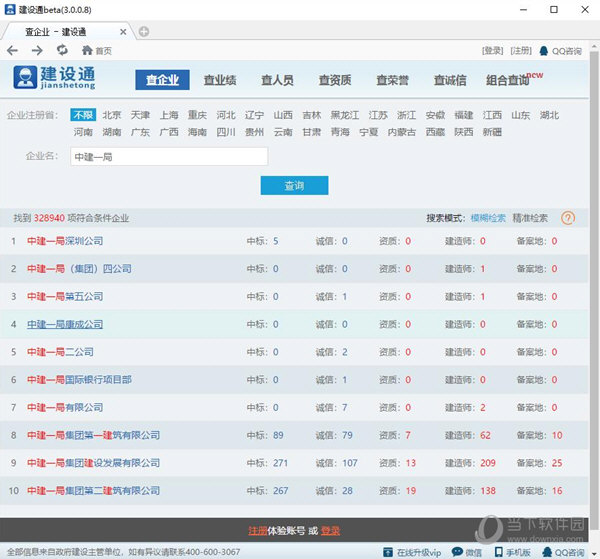
Task: Open 在线升级vip in status bar
Action: coord(412,552)
